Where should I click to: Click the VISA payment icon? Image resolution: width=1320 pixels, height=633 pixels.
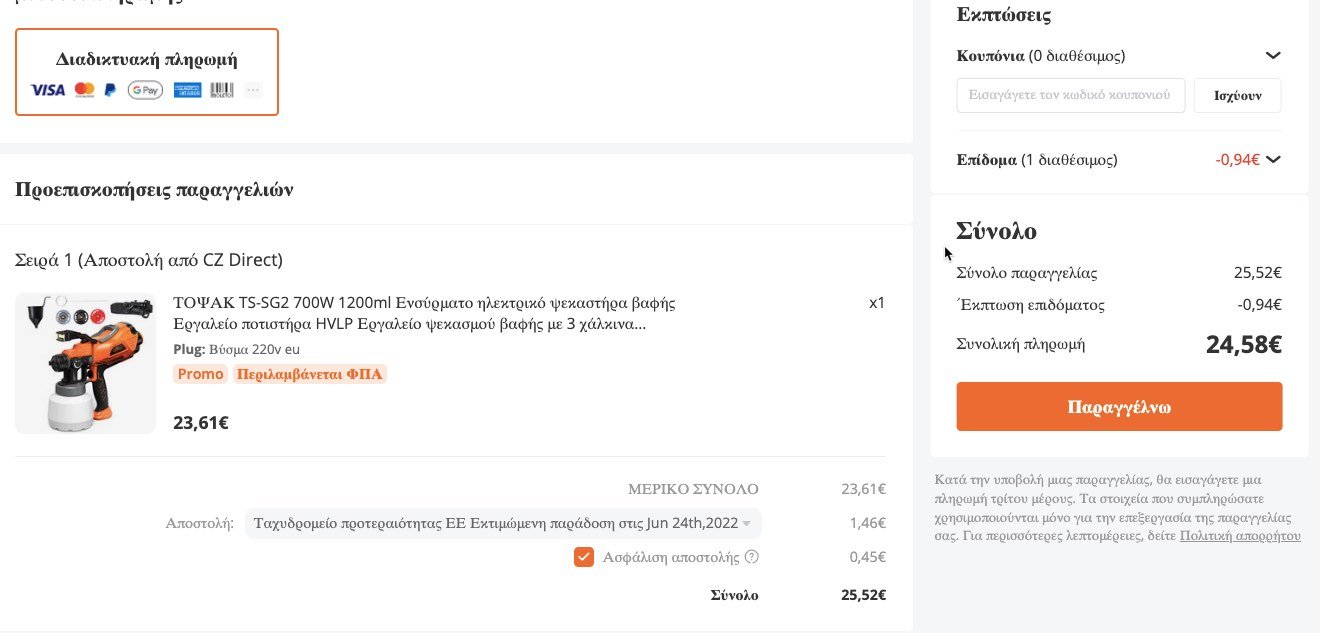(48, 90)
